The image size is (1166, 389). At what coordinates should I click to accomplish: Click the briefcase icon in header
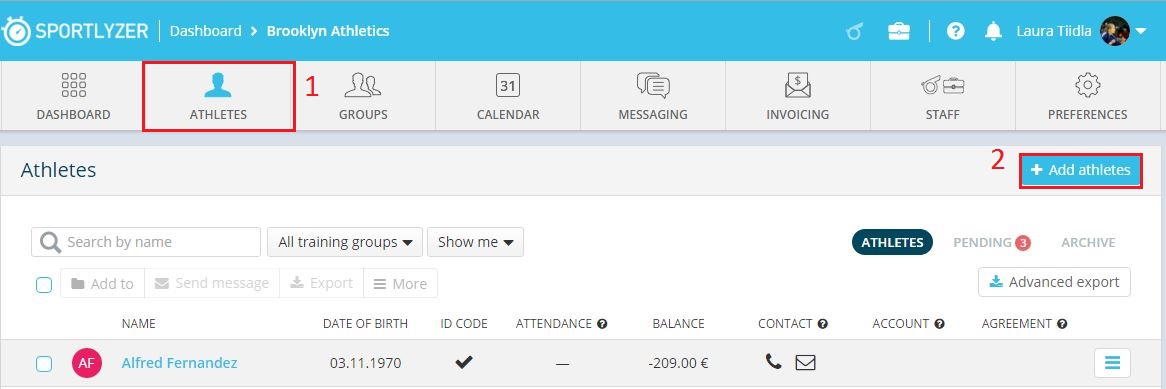point(899,31)
